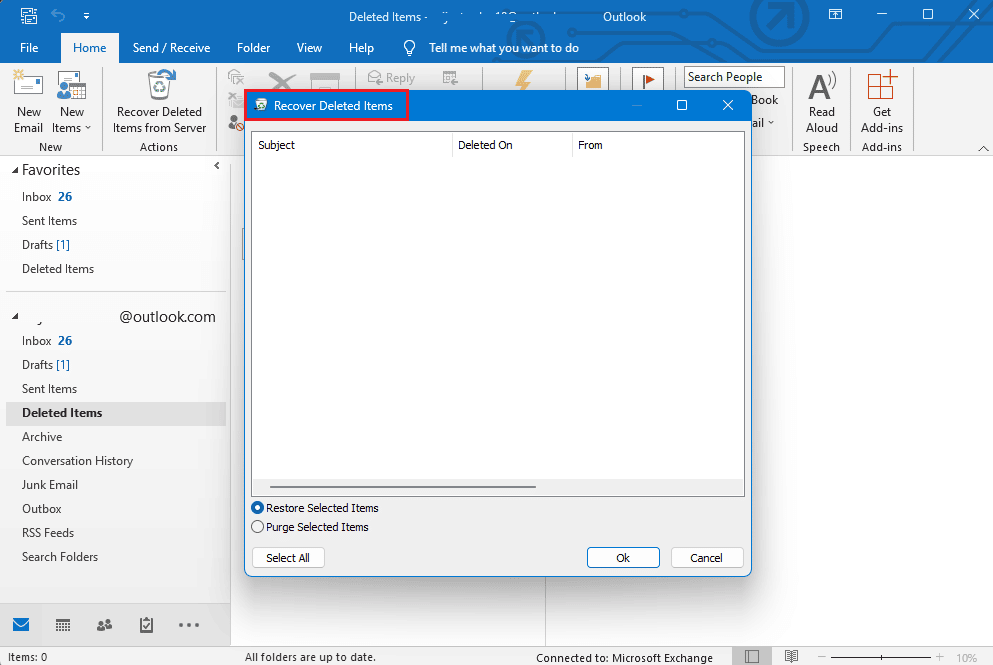The height and width of the screenshot is (665, 993).
Task: Open Deleted Items under Favorites
Action: (118, 269)
